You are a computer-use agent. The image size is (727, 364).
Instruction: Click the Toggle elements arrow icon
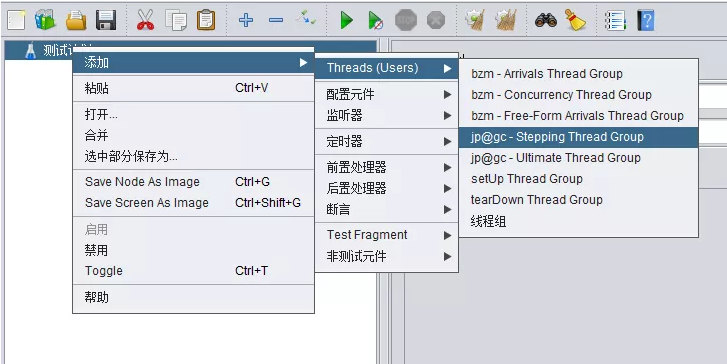pos(306,19)
